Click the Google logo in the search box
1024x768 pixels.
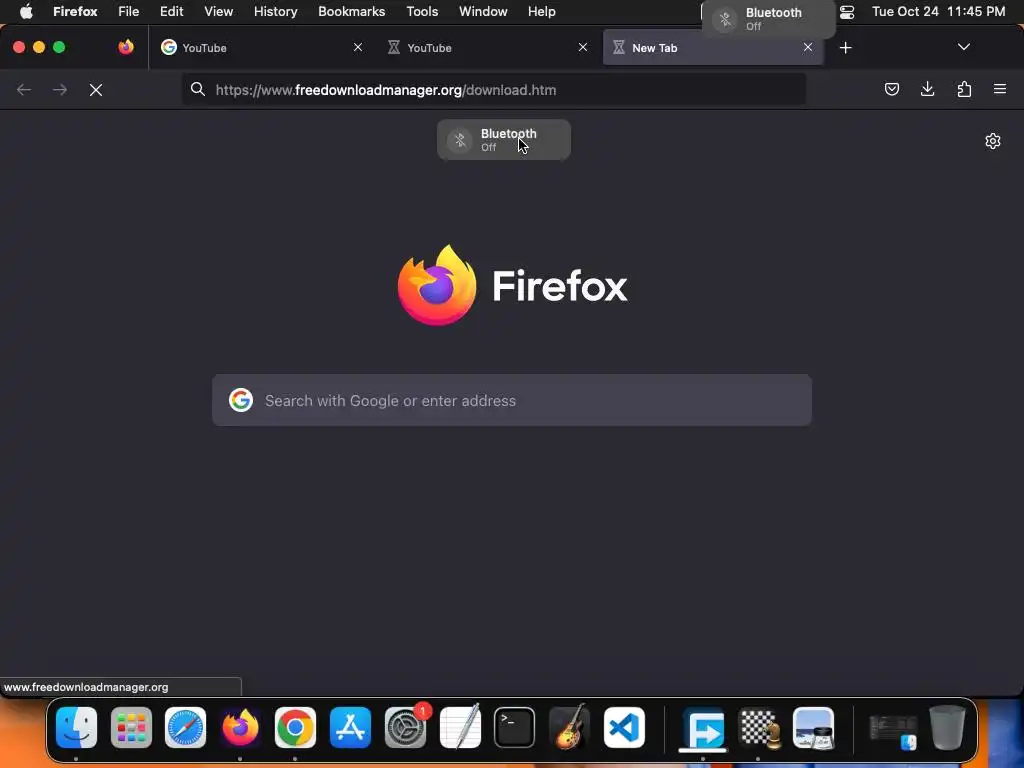pos(241,400)
